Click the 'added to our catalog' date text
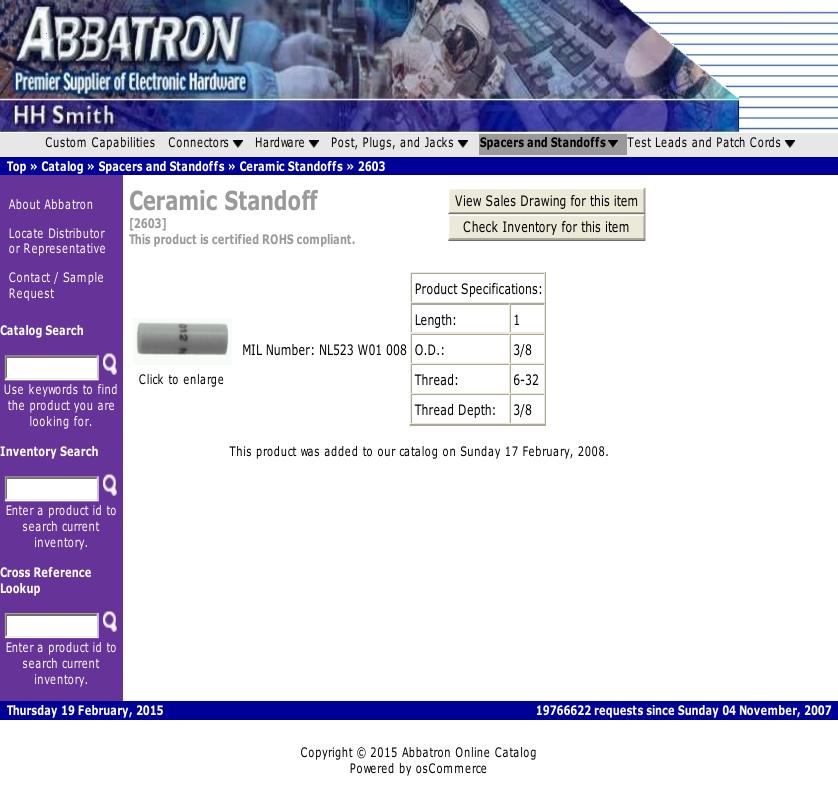Viewport: 838px width, 800px height. coord(419,452)
